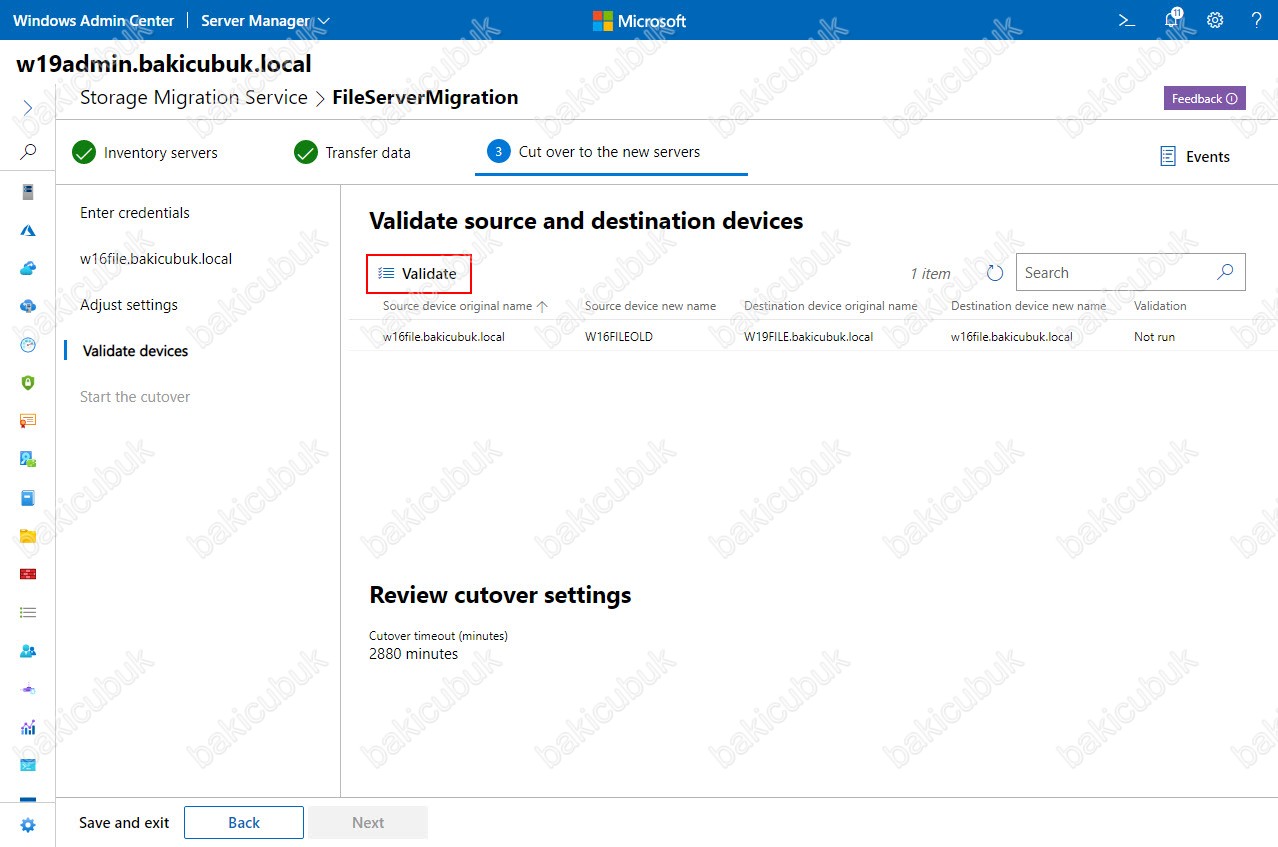
Task: Click Destination device new name header
Action: click(x=1028, y=306)
